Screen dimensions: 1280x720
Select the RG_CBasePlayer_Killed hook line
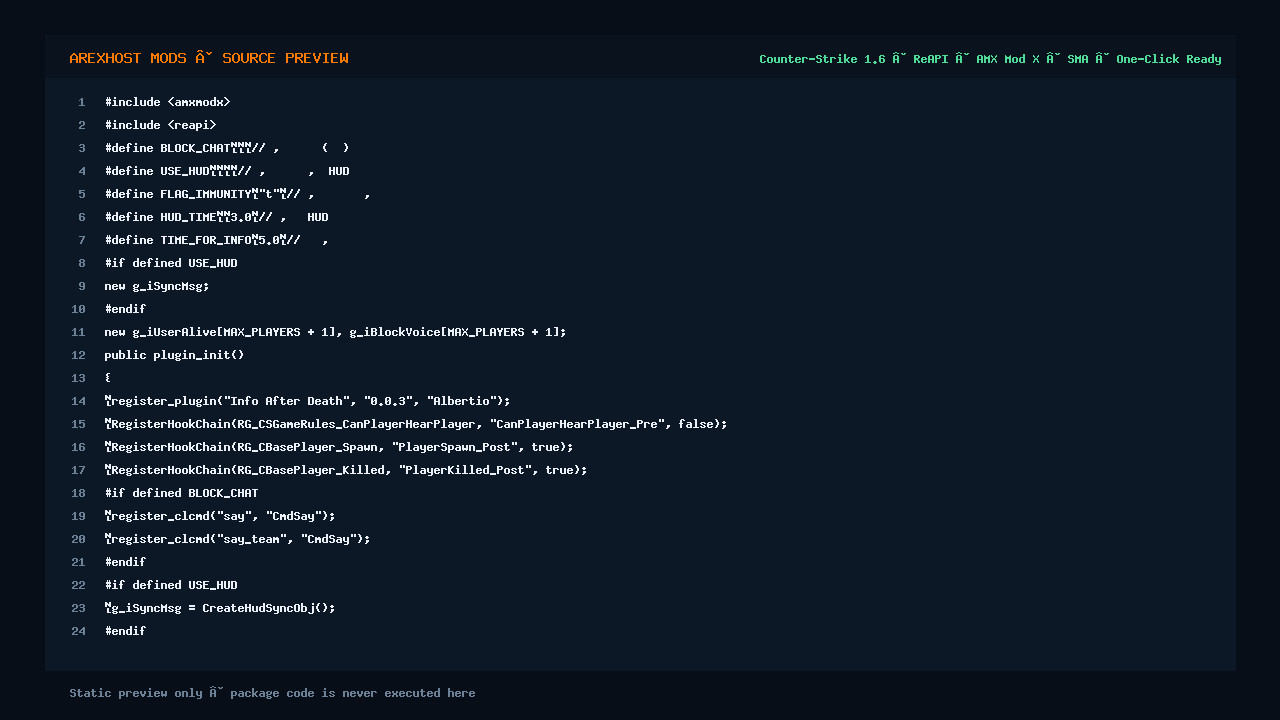(x=346, y=470)
